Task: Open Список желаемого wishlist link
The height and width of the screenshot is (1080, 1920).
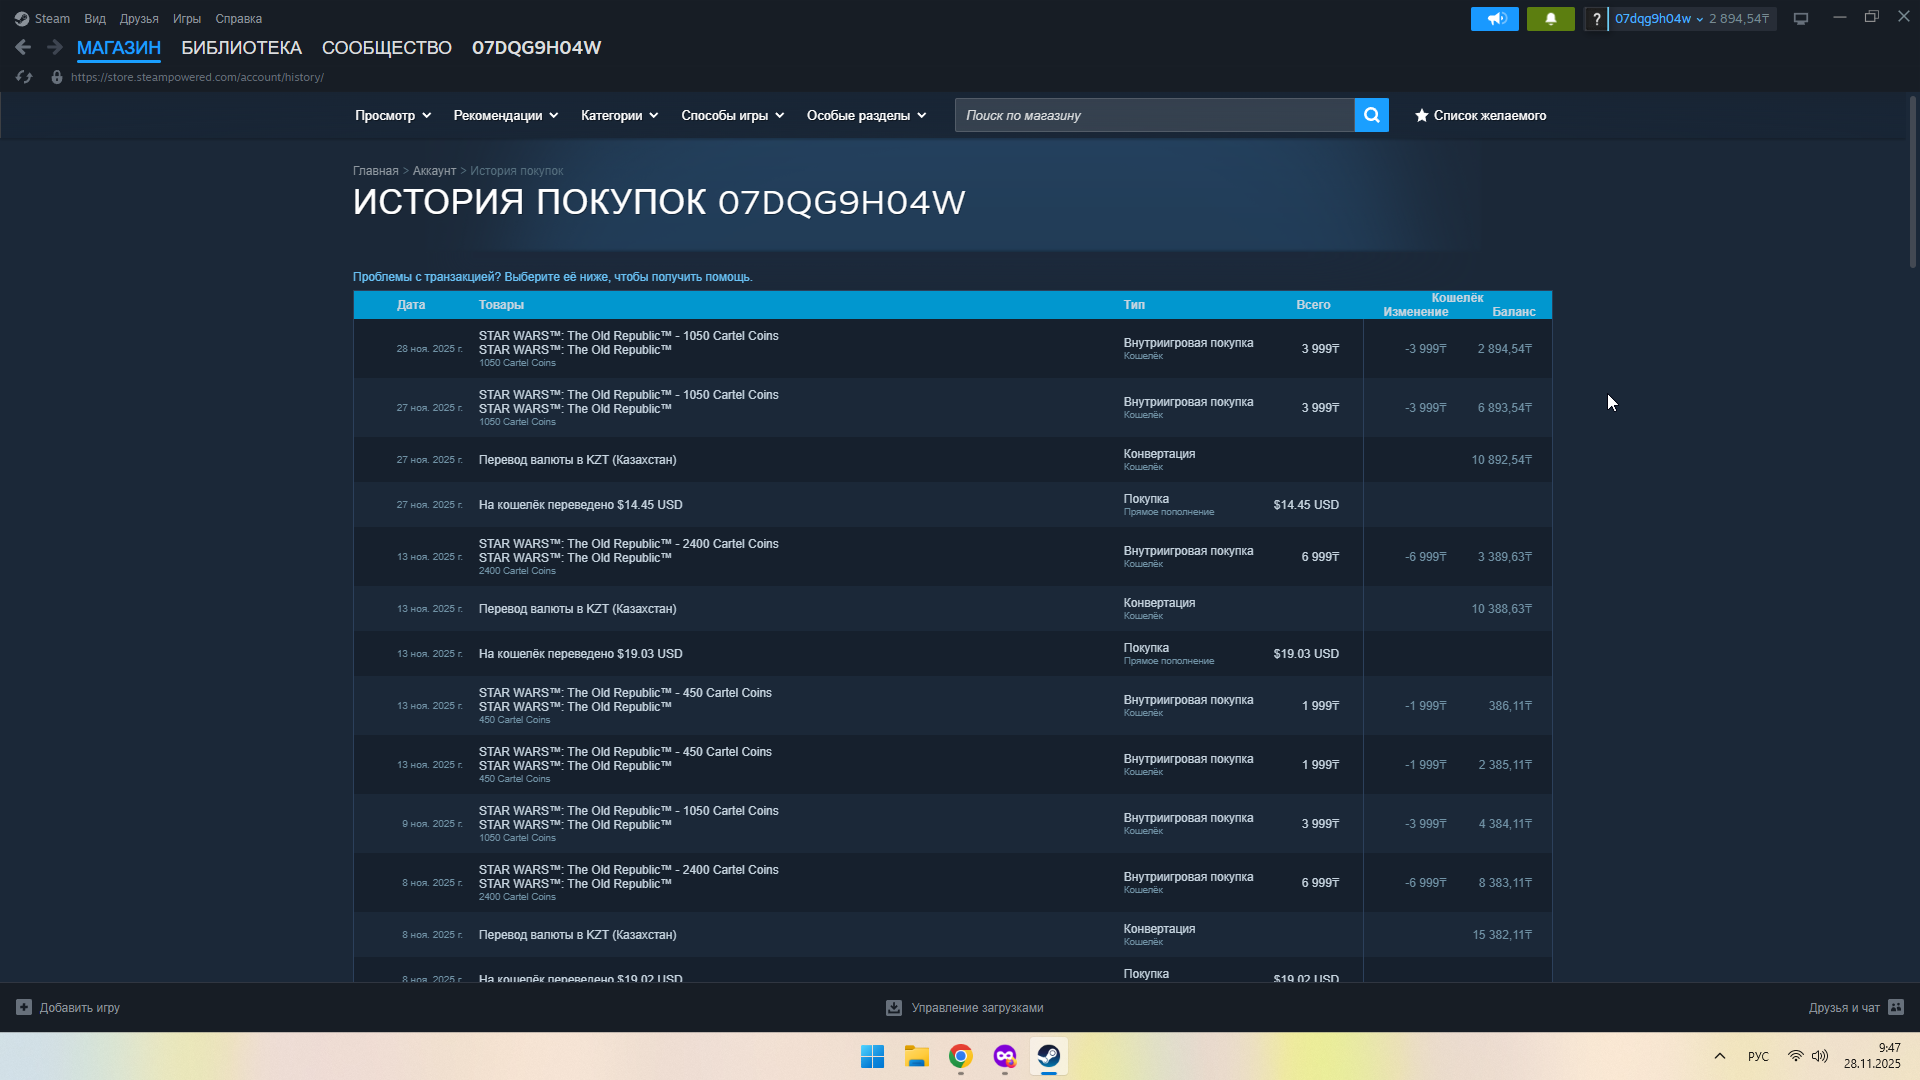Action: pos(1480,115)
